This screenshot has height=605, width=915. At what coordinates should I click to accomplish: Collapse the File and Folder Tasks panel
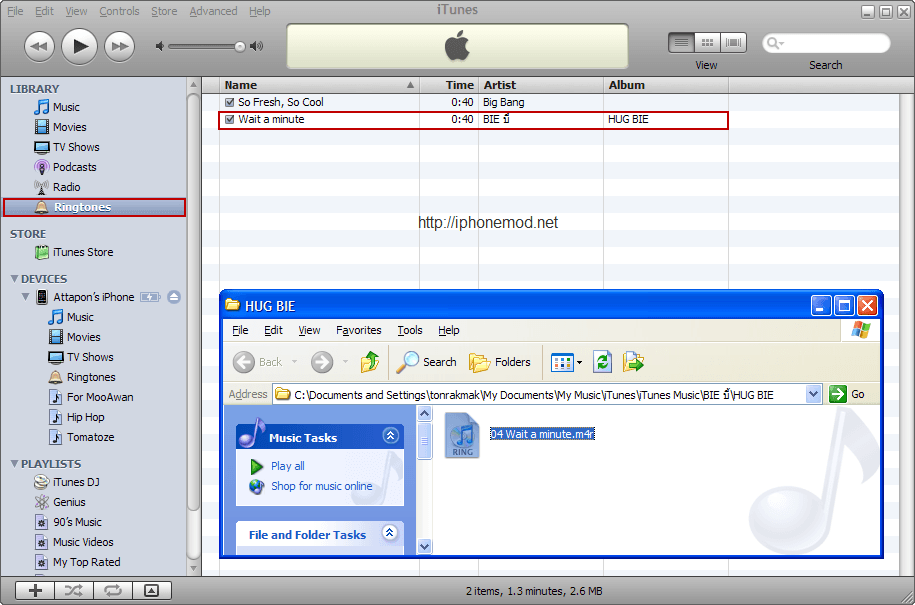click(x=390, y=532)
